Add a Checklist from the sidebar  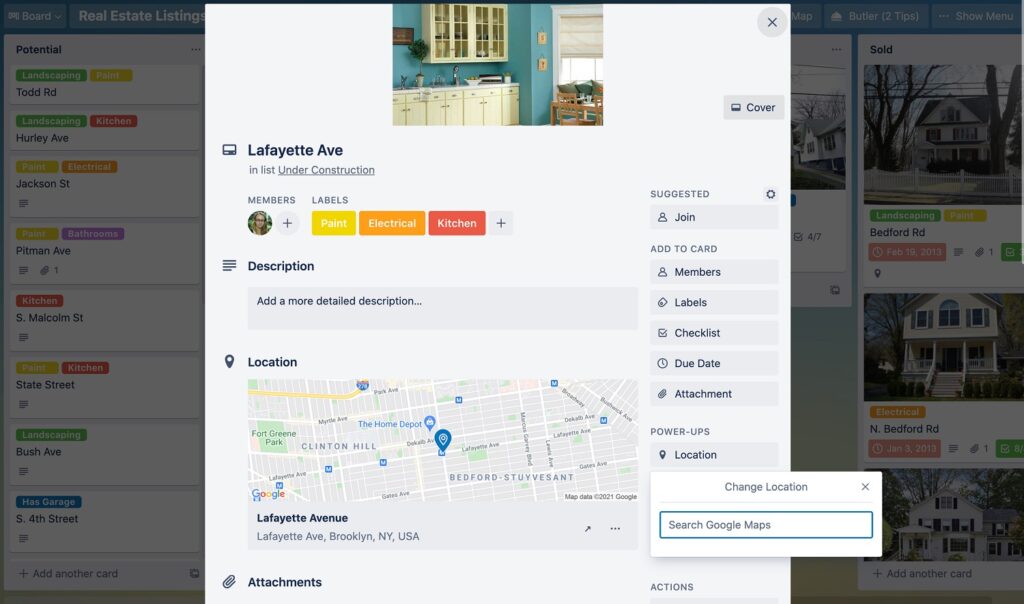point(713,332)
